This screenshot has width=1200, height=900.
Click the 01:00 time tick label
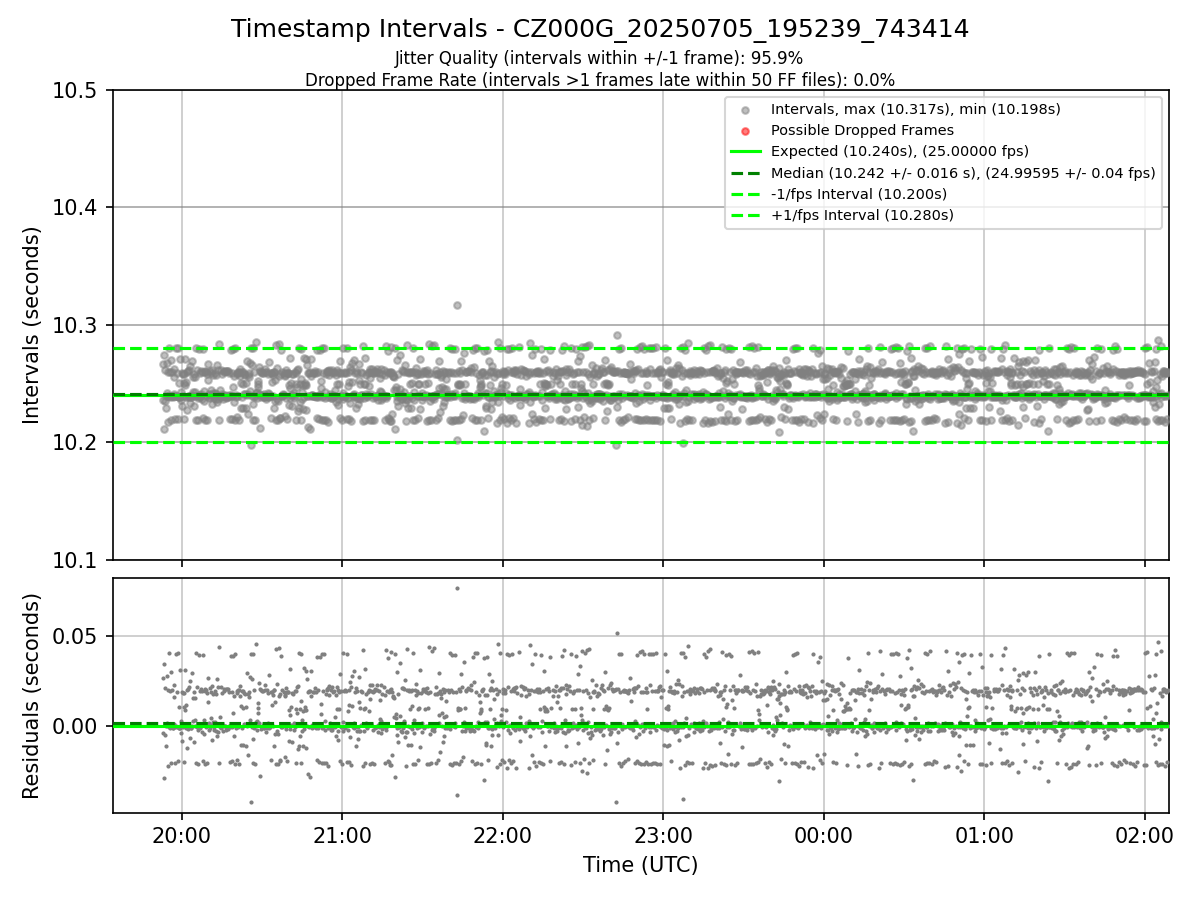pyautogui.click(x=984, y=834)
